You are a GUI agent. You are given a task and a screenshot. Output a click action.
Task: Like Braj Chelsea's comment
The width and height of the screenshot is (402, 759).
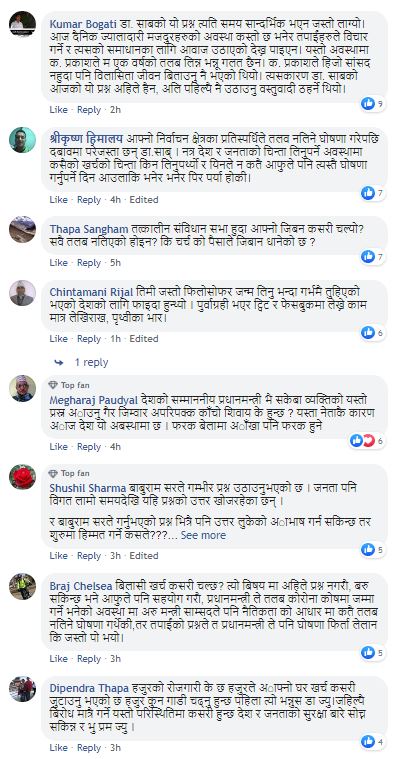(x=59, y=659)
